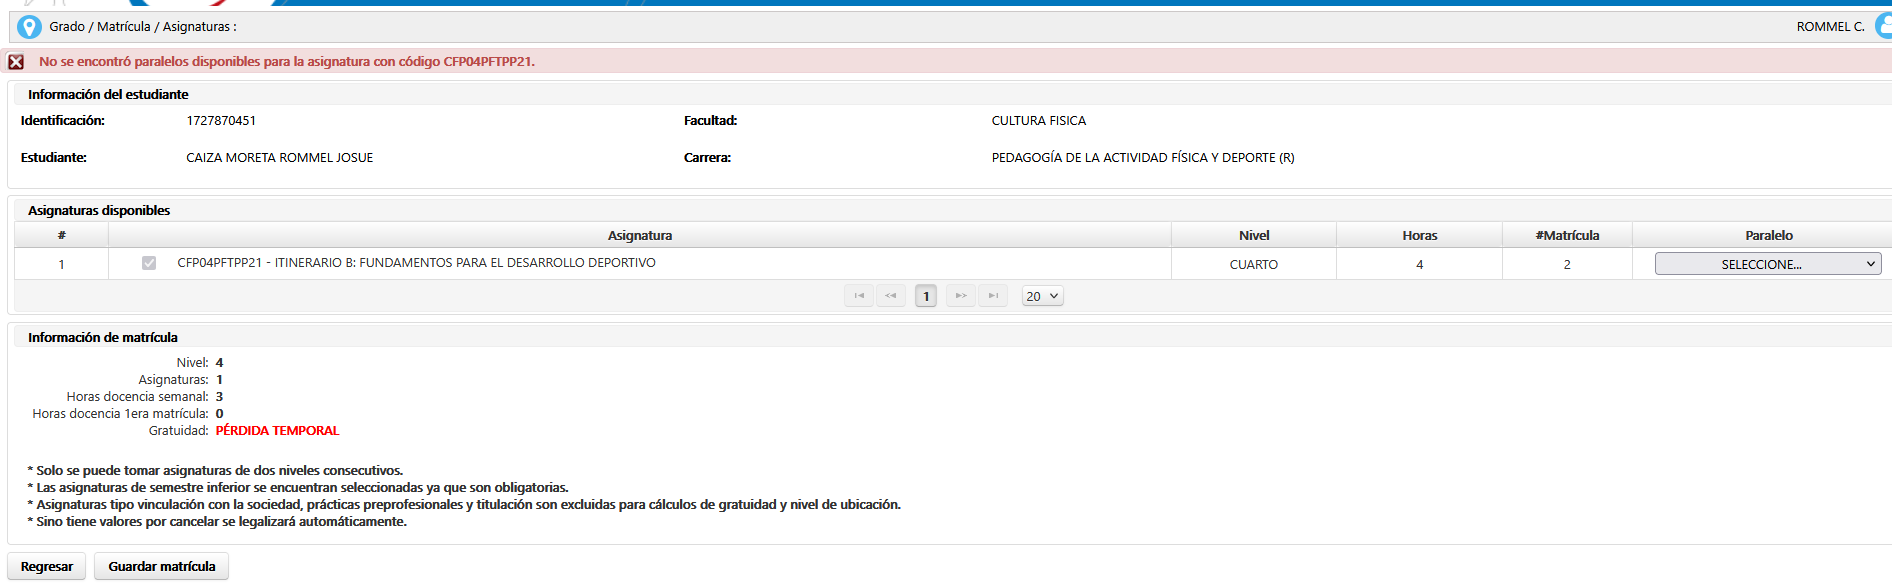Click note about dos niveles consecutivos
1892x588 pixels.
[215, 471]
